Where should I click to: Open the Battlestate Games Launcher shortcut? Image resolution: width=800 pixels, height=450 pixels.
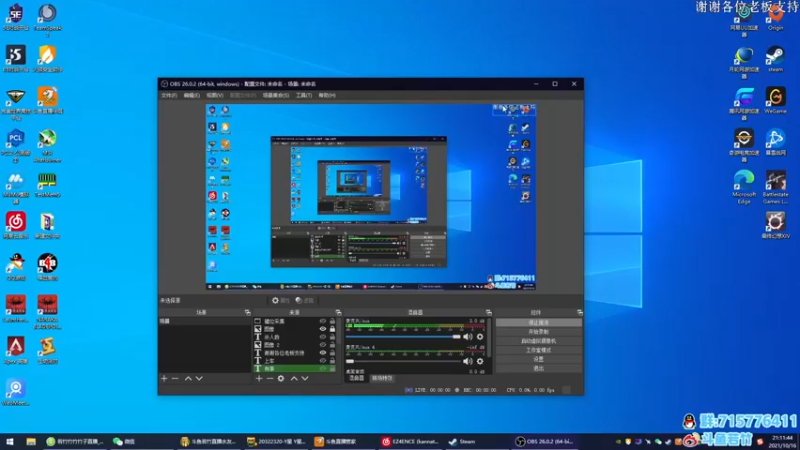click(x=775, y=187)
